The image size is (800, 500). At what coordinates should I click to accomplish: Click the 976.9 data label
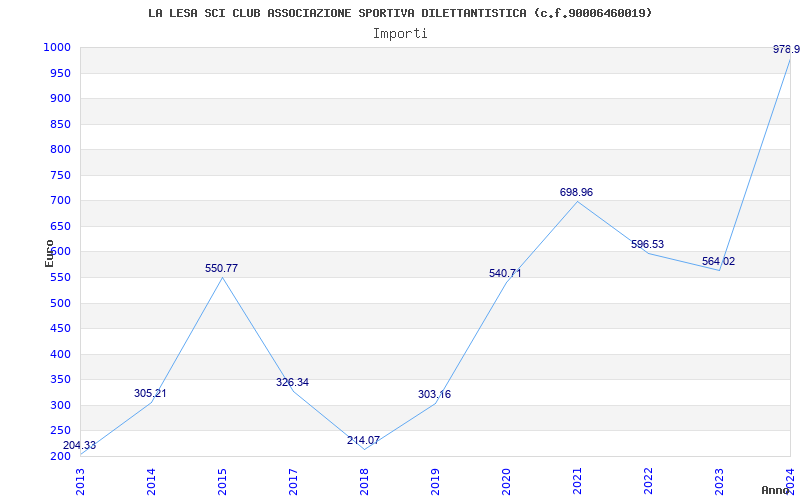click(x=786, y=49)
